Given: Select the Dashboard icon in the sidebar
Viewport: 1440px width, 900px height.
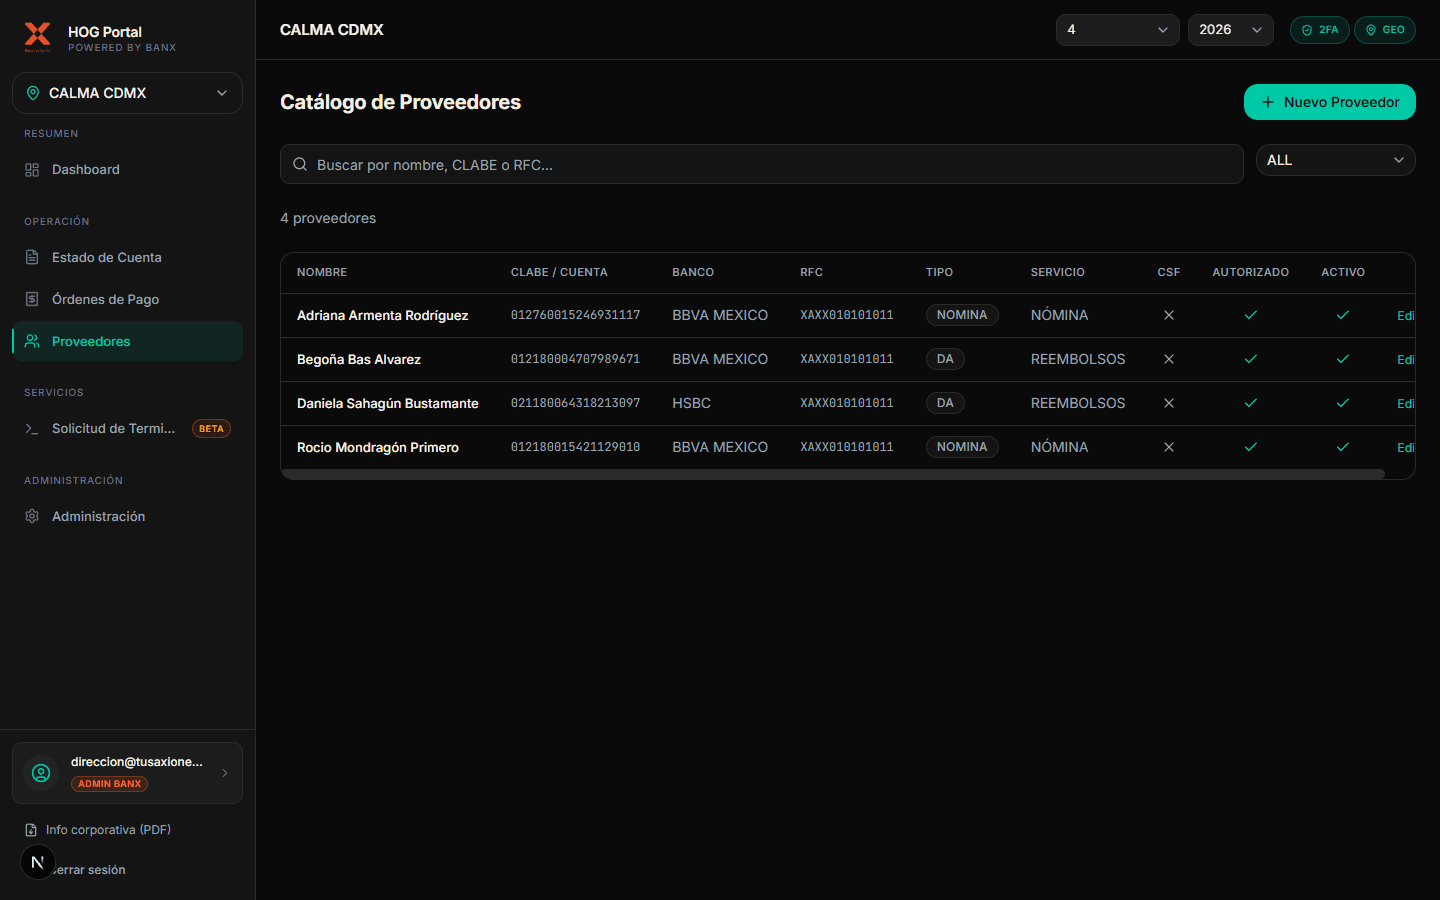Looking at the screenshot, I should point(31,169).
